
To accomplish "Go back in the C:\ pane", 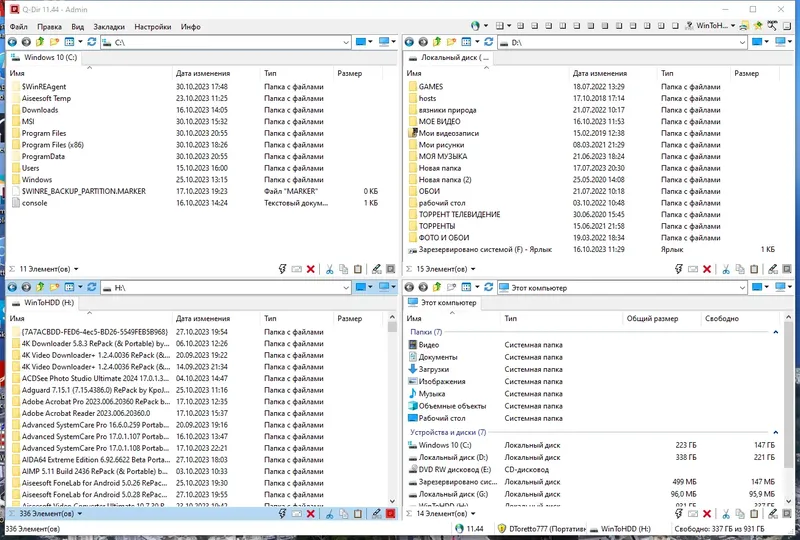I will [12, 42].
